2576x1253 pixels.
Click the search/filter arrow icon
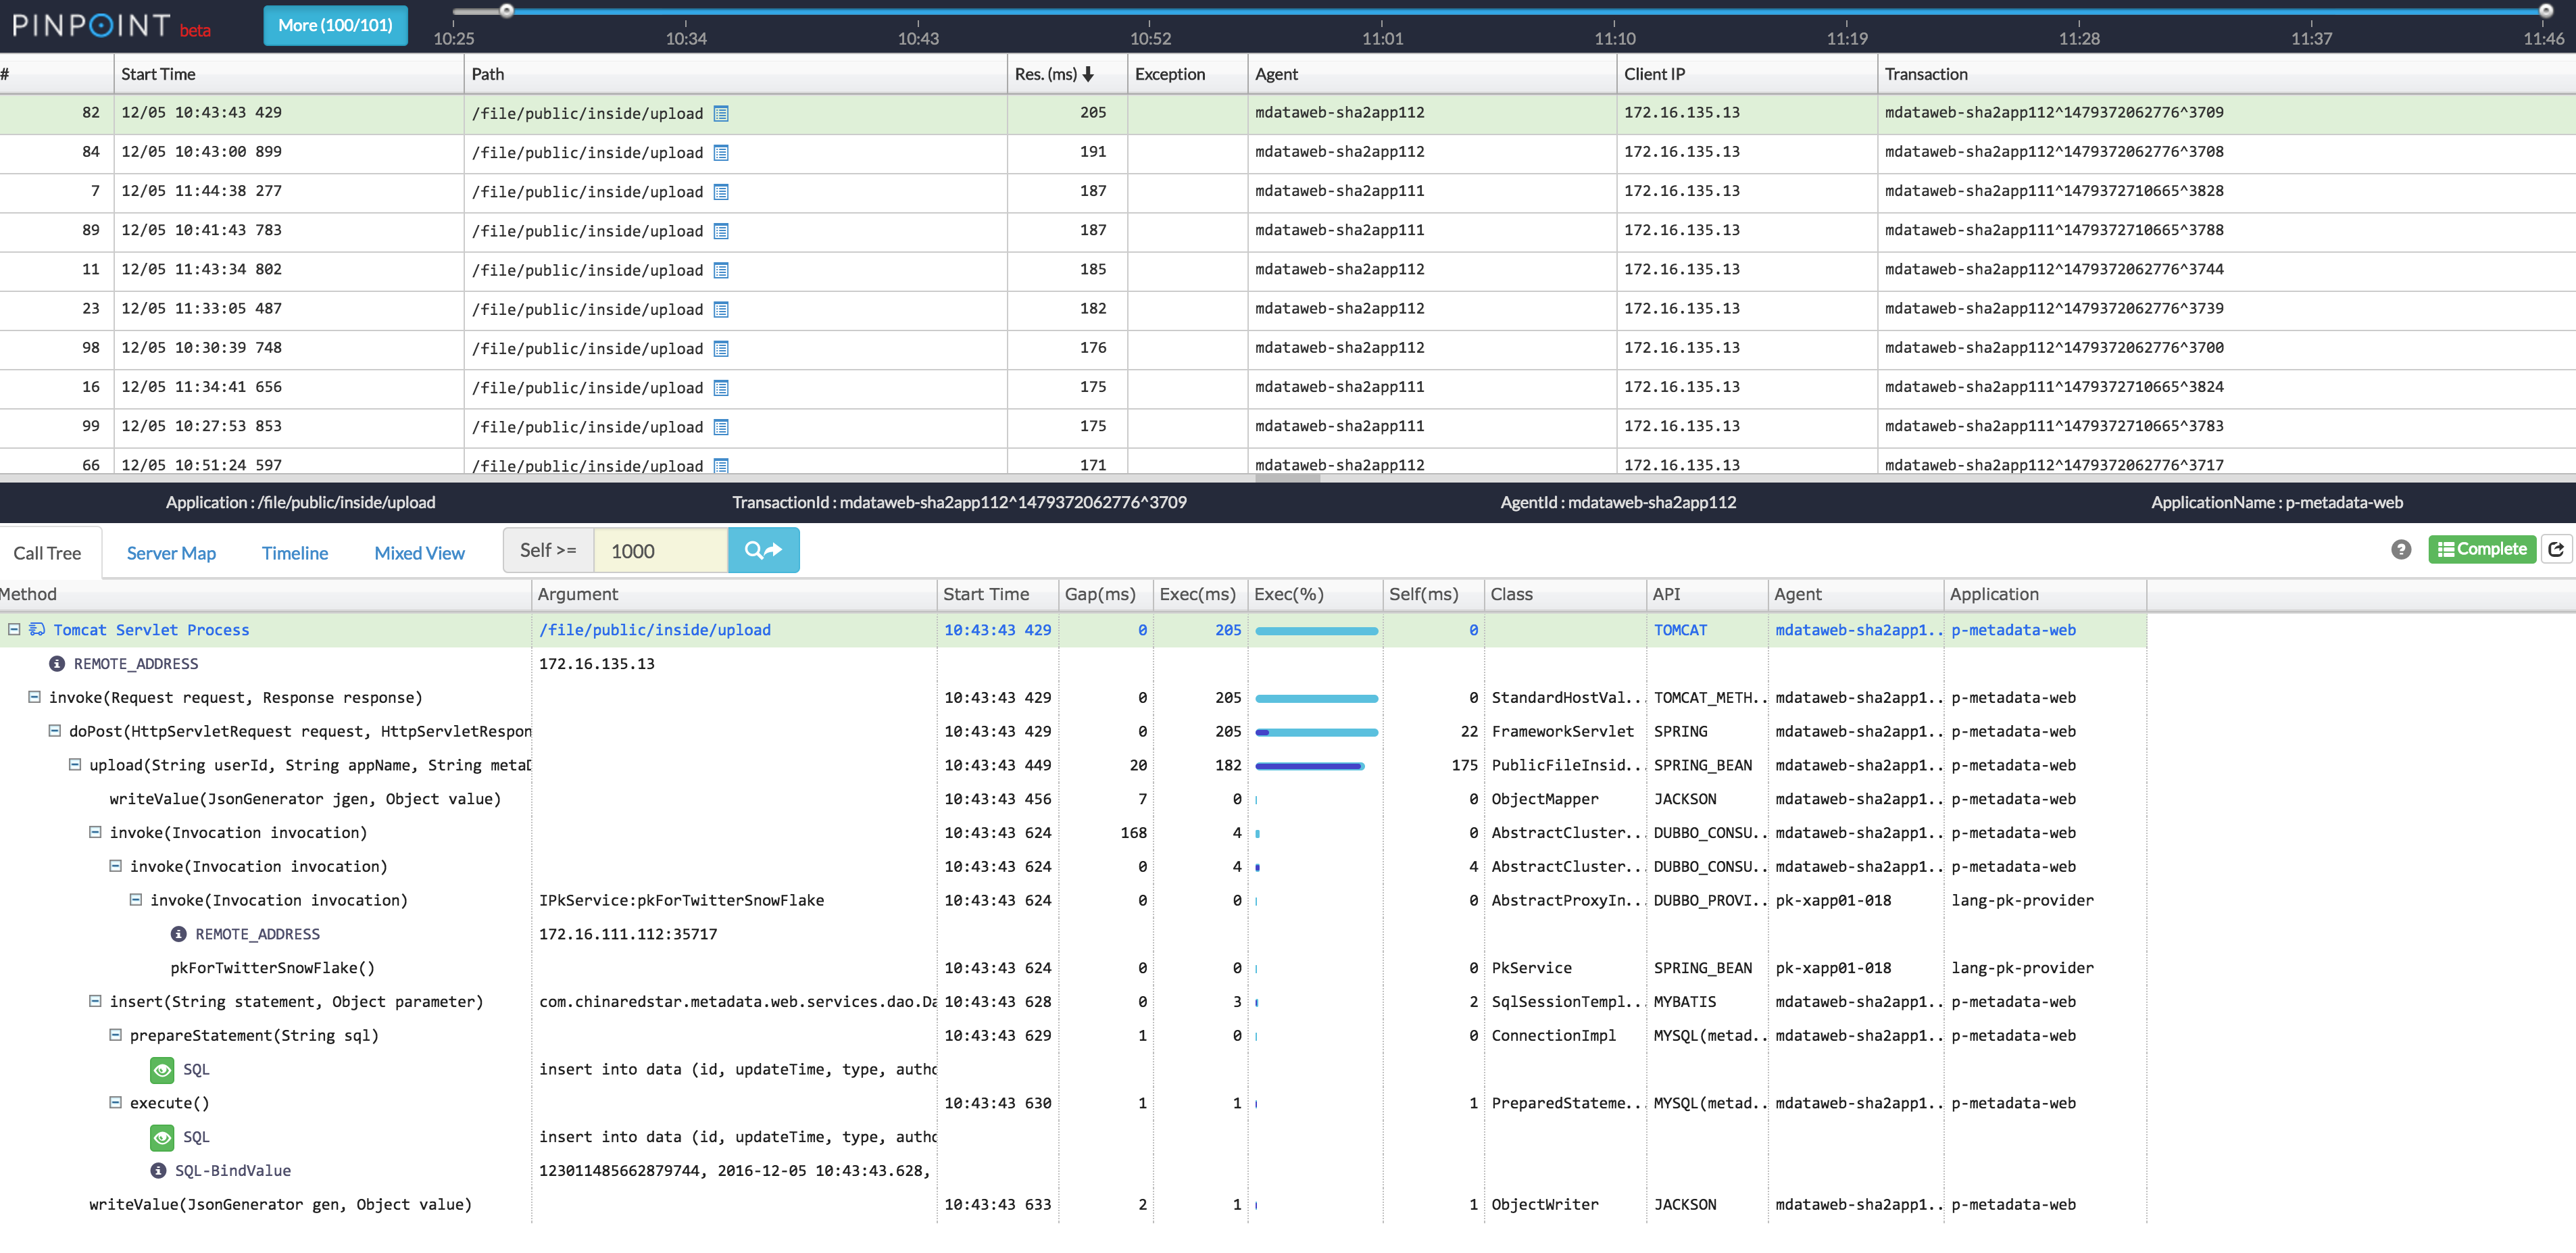click(762, 550)
